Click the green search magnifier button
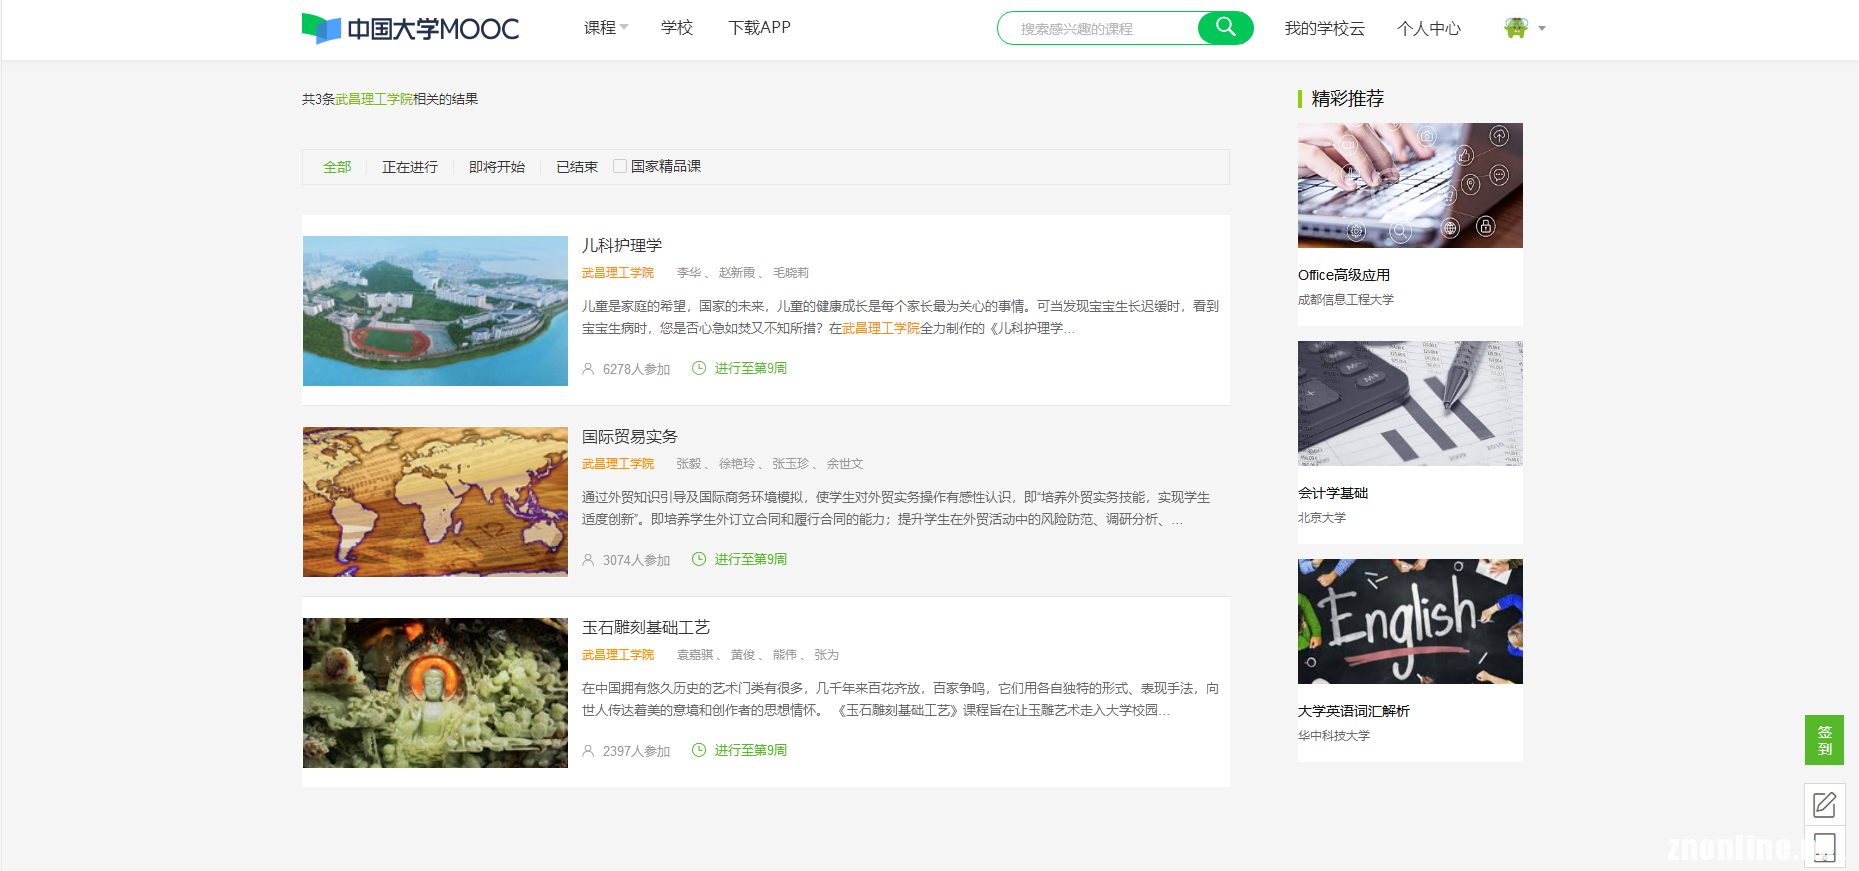Viewport: 1859px width, 871px height. coord(1225,28)
